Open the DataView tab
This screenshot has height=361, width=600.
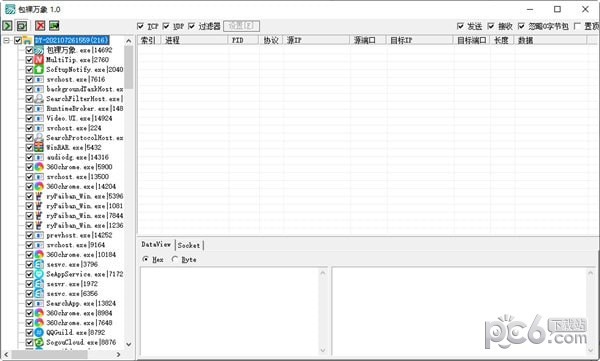156,244
